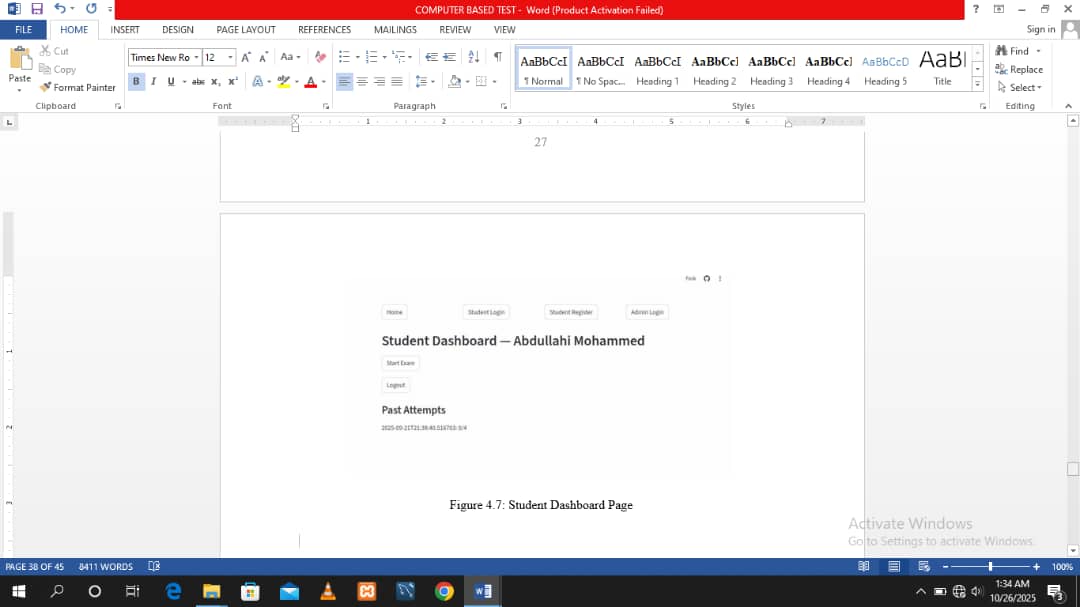This screenshot has width=1080, height=607.
Task: Toggle Bold formatting
Action: [137, 82]
